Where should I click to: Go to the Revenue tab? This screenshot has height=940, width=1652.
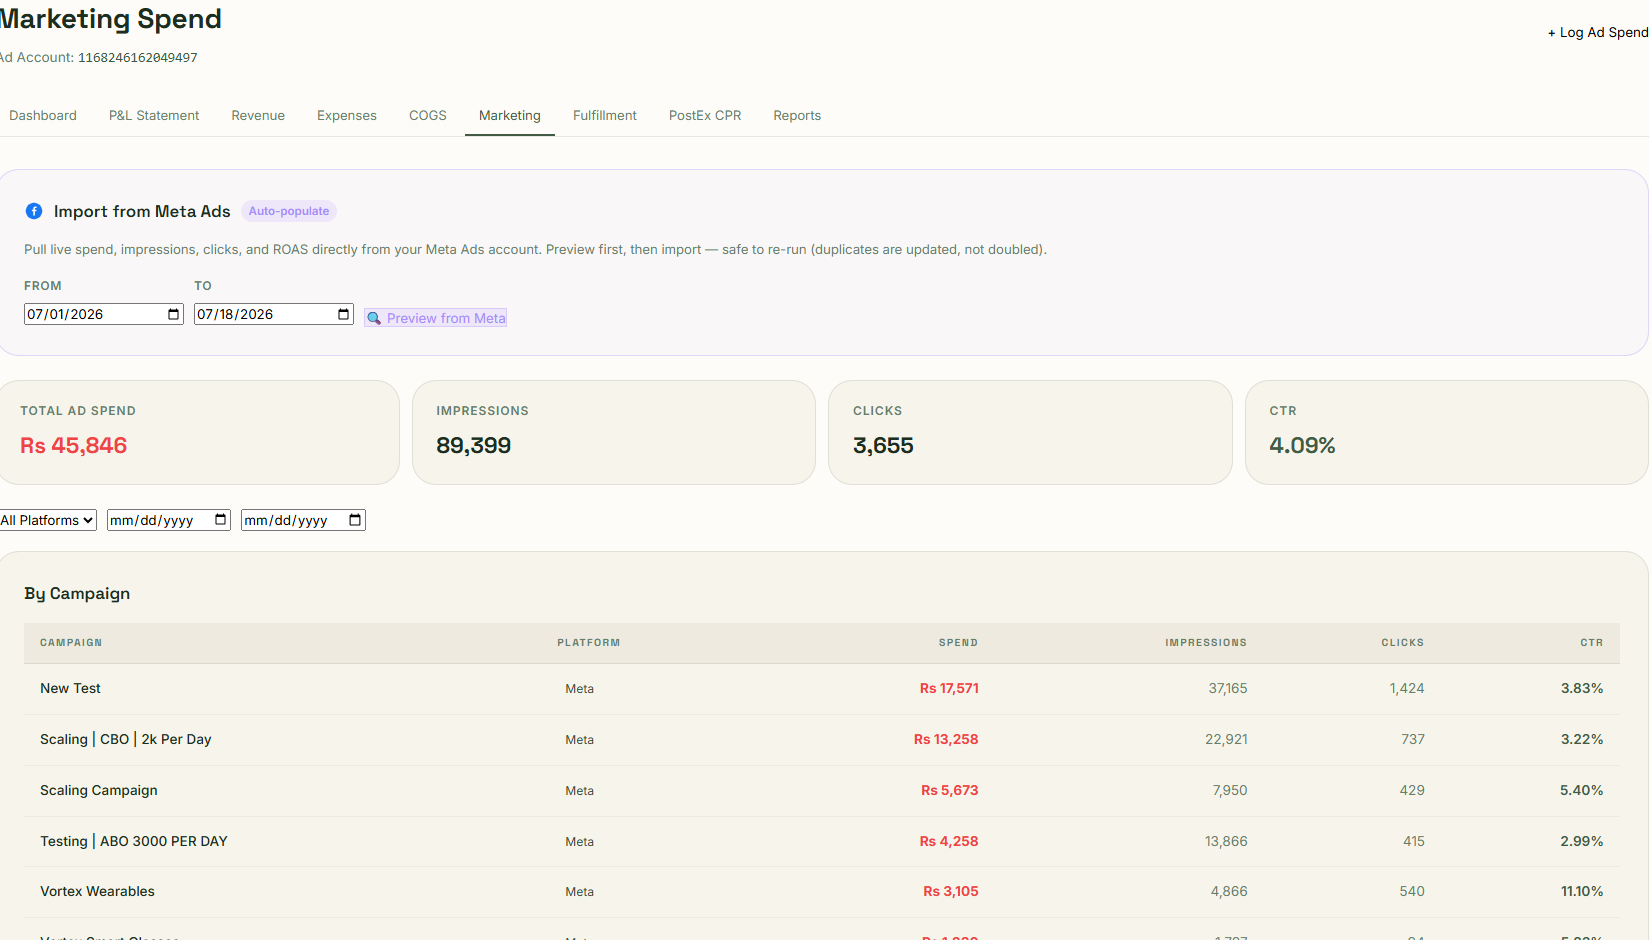click(x=258, y=116)
